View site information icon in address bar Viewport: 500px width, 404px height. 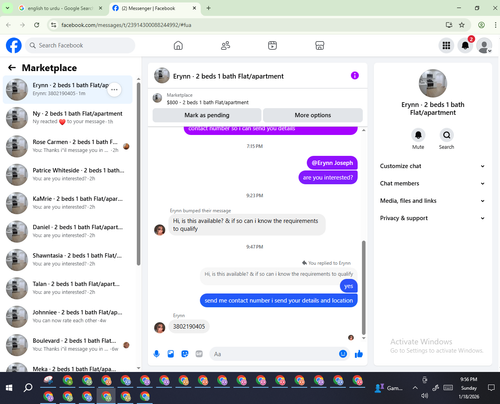53,25
